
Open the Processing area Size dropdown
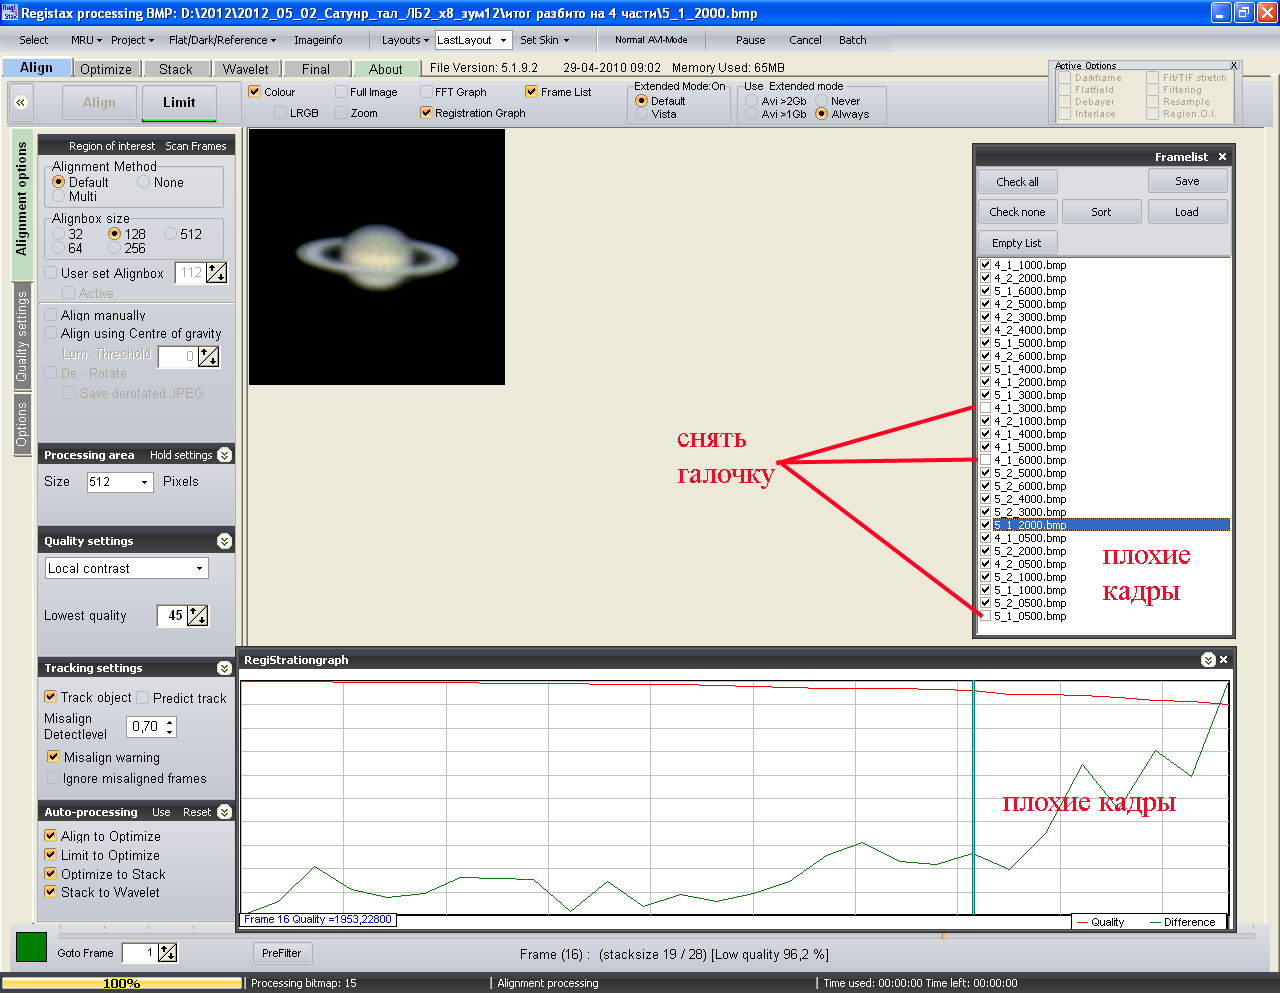[144, 482]
